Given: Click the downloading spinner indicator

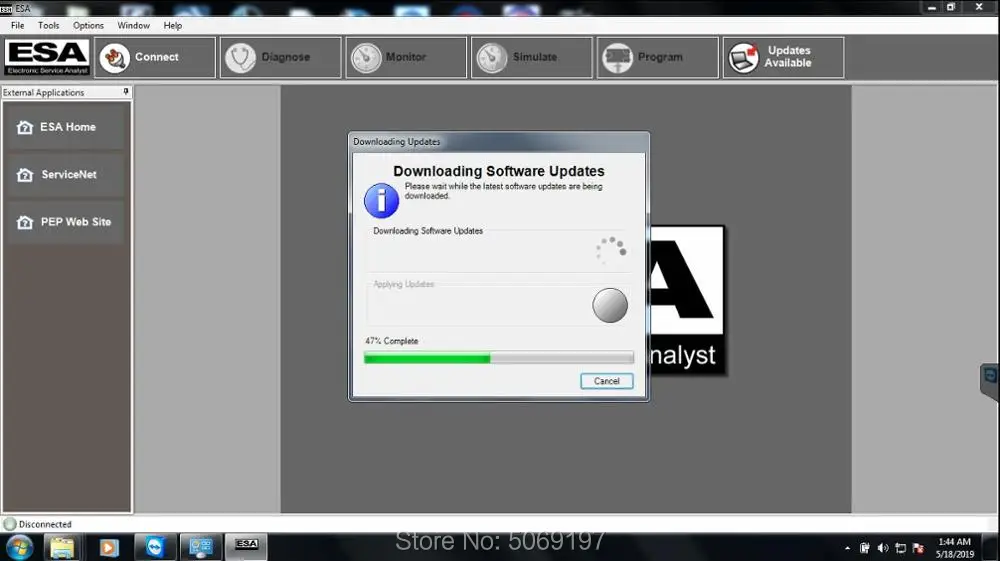Looking at the screenshot, I should pos(611,249).
